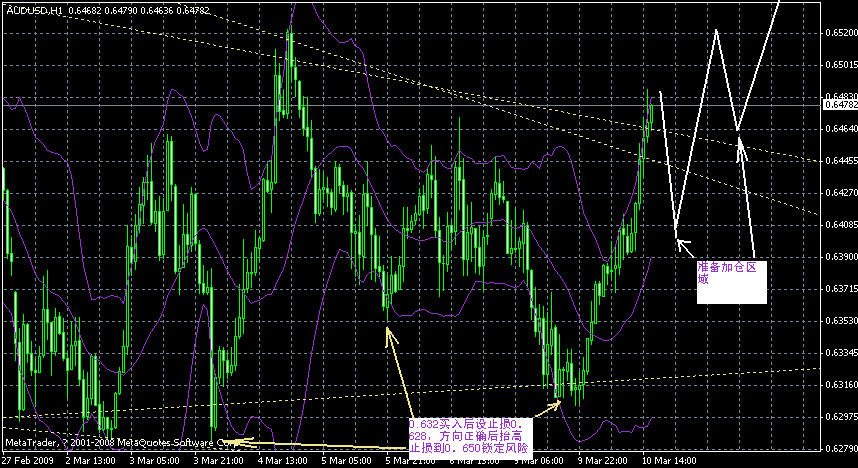Click the 5 Mar 05:00 time label
858x468 pixels.
347,461
